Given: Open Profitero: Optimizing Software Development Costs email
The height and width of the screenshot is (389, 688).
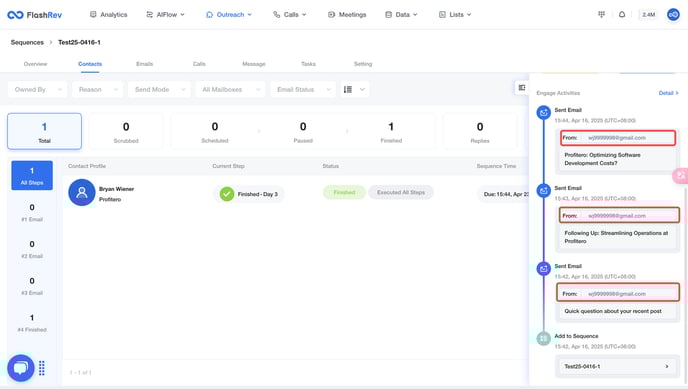Looking at the screenshot, I should pos(602,159).
